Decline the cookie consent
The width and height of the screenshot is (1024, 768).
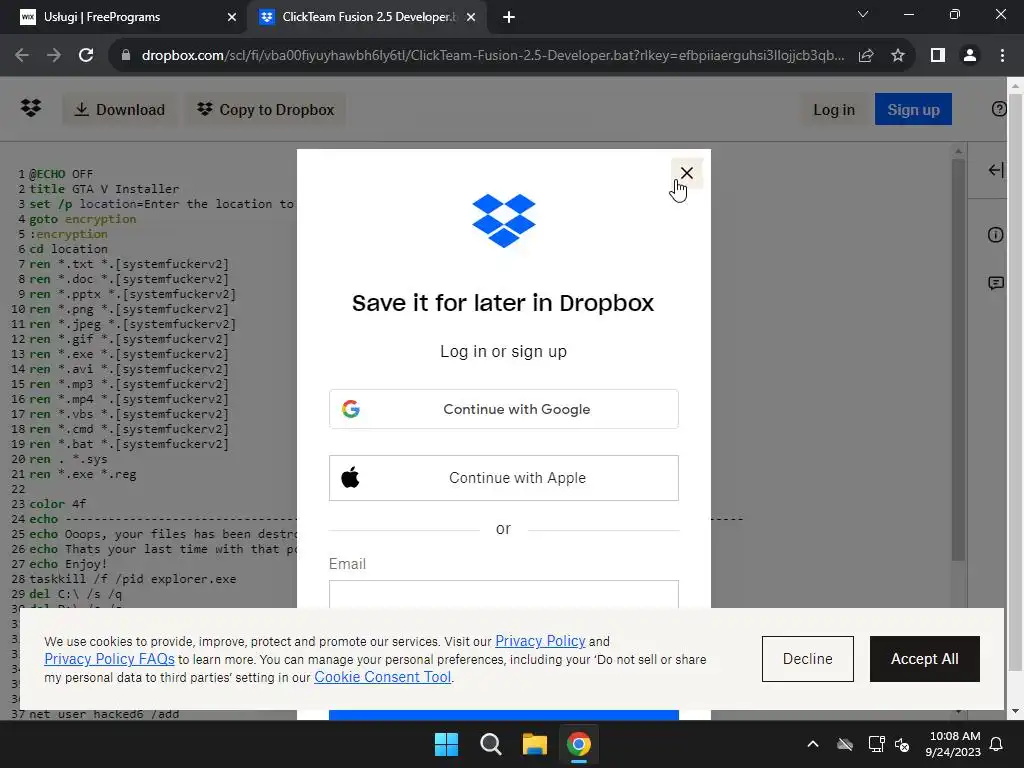(807, 659)
